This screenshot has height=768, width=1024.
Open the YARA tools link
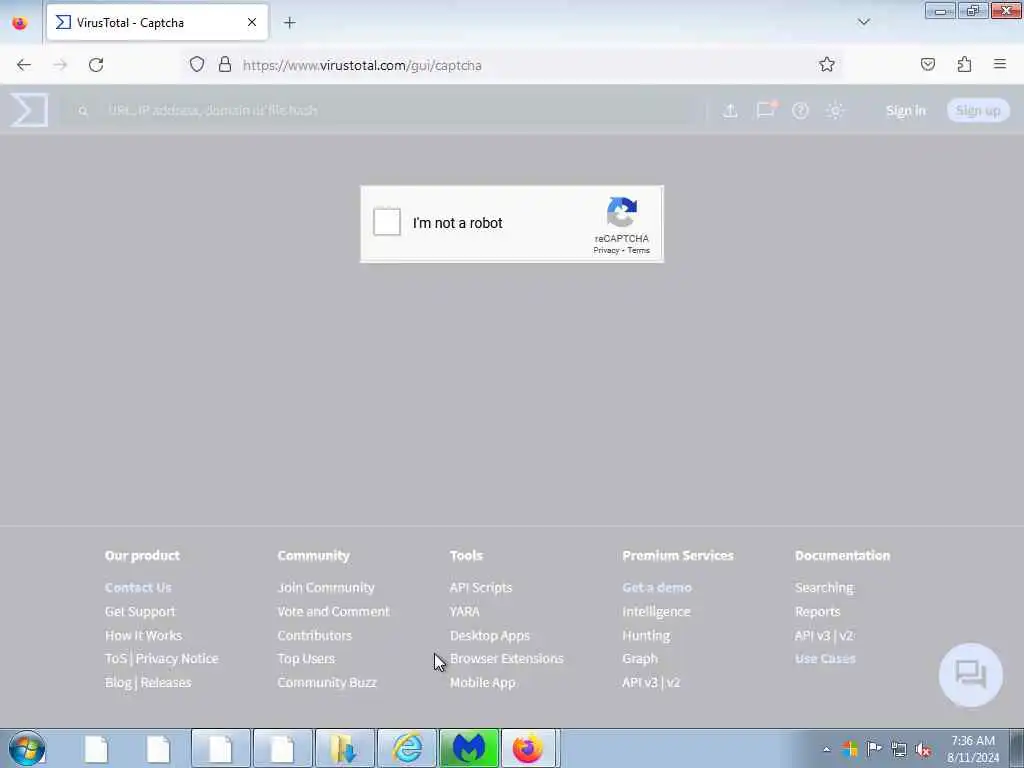pos(464,611)
